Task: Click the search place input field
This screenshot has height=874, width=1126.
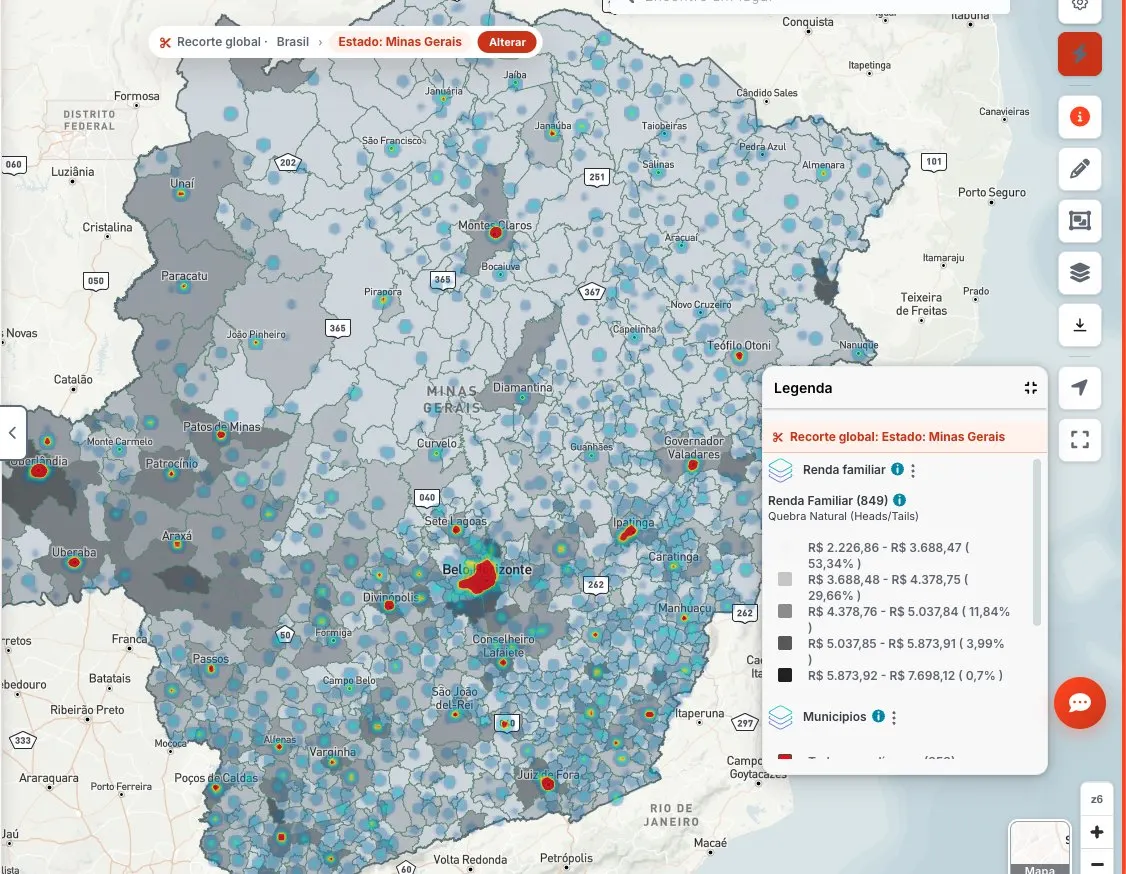Action: [808, 4]
